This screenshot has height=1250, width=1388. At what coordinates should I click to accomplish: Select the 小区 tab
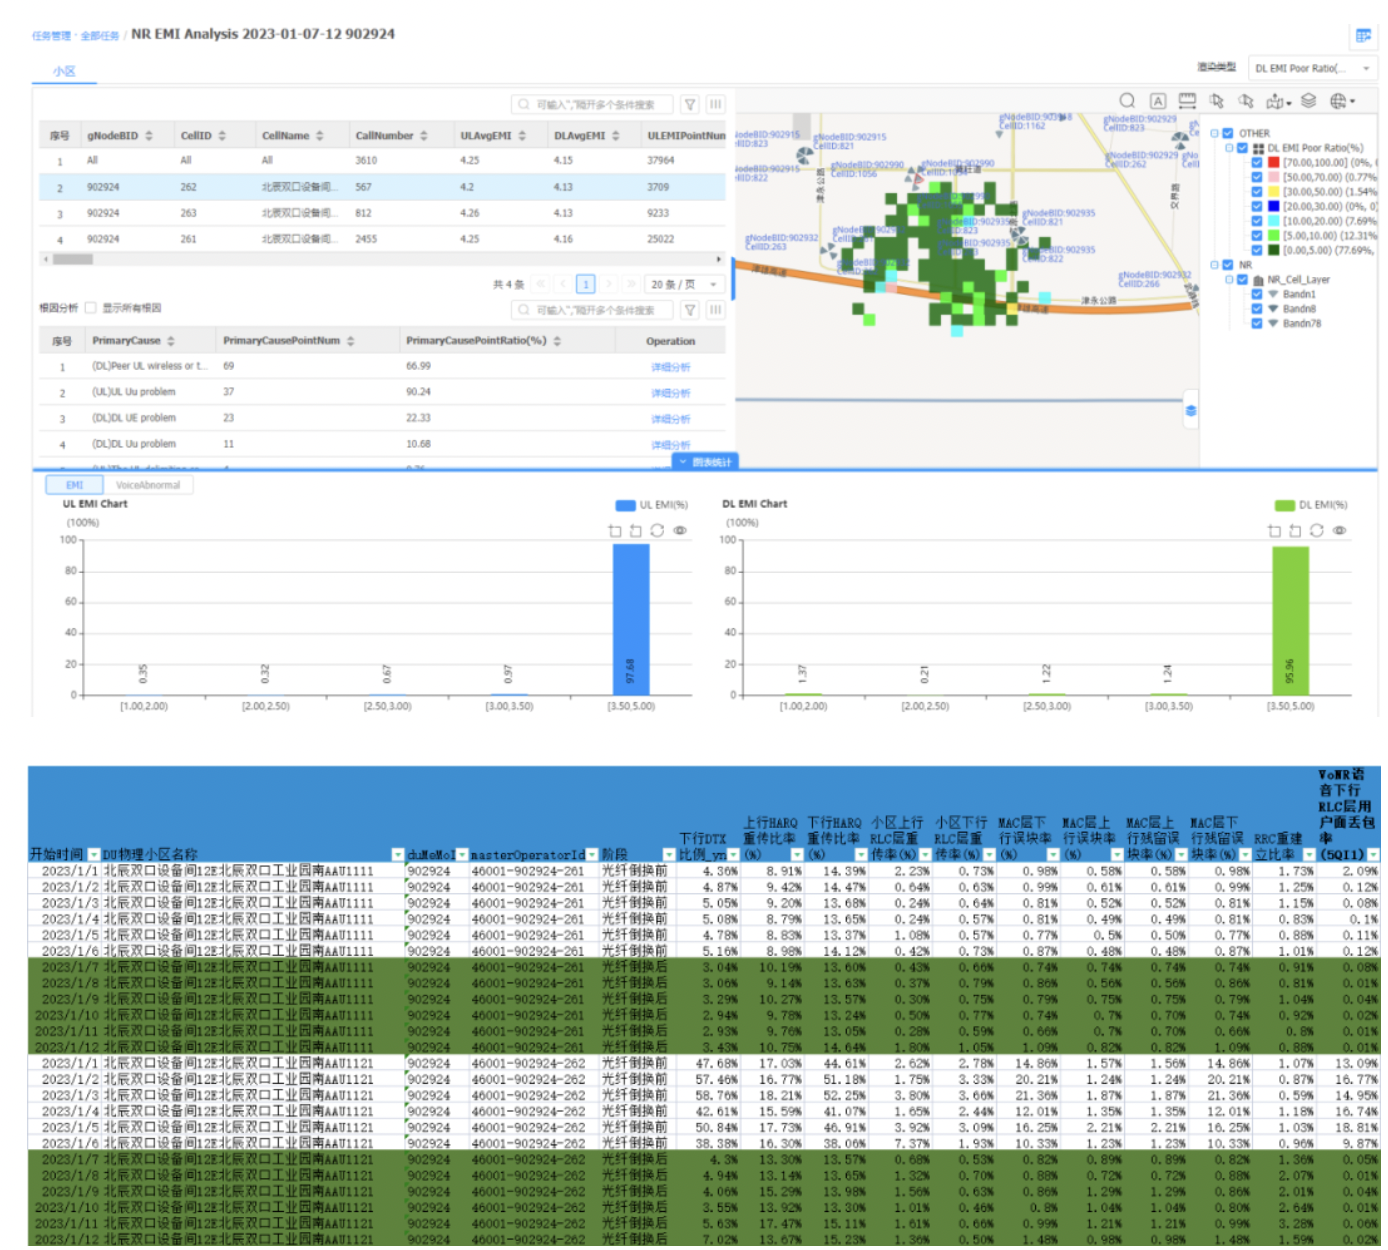pyautogui.click(x=64, y=71)
